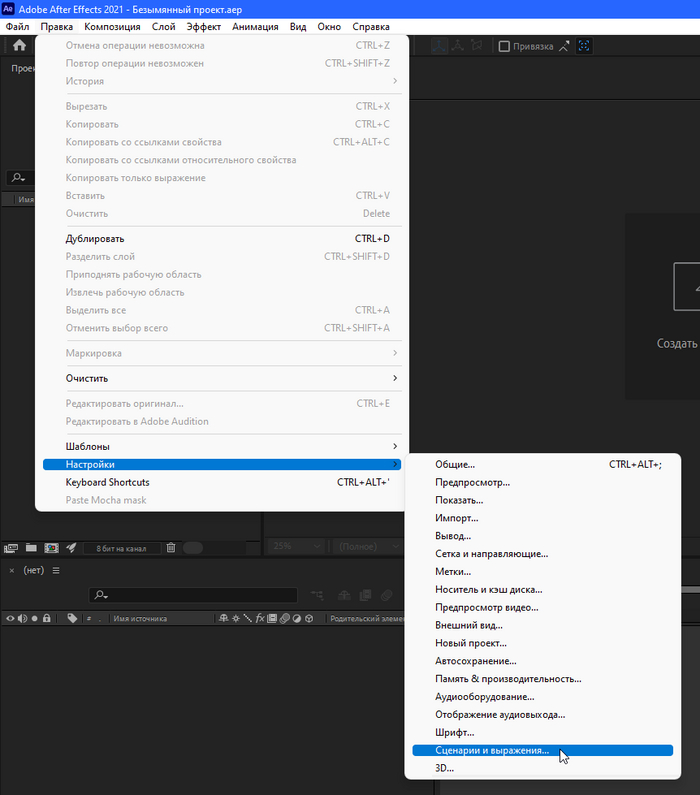The image size is (700, 795).
Task: Click the new composition icon in Project panel
Action: point(50,548)
